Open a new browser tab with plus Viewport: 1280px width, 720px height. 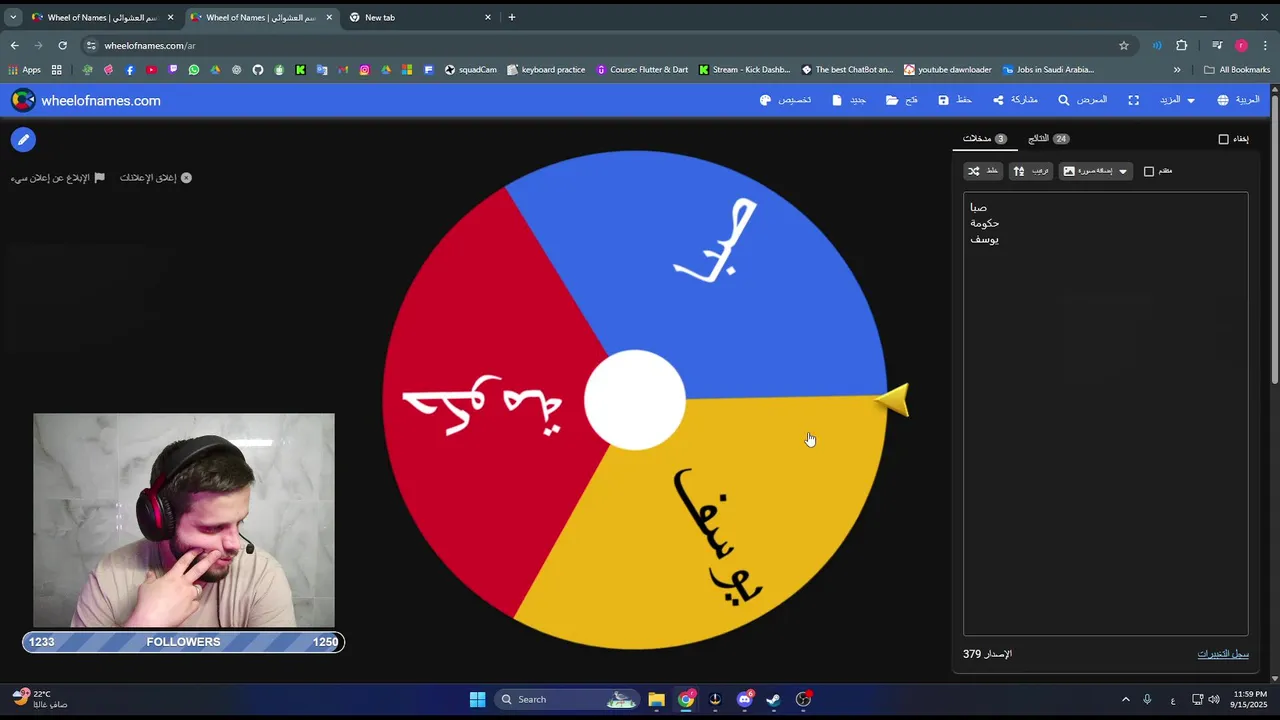point(512,17)
